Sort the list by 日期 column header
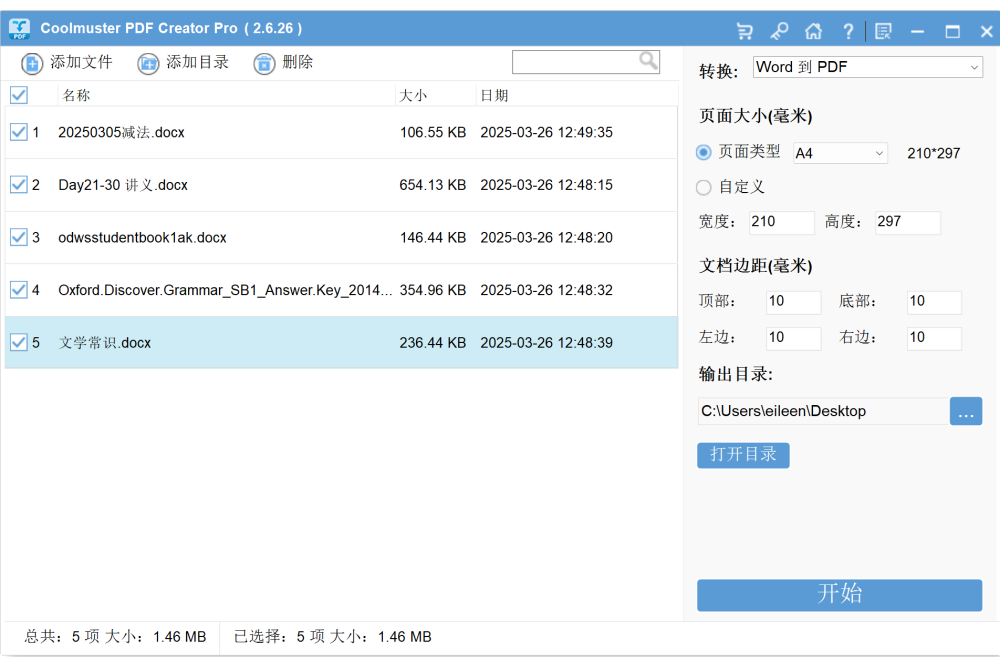 click(495, 96)
